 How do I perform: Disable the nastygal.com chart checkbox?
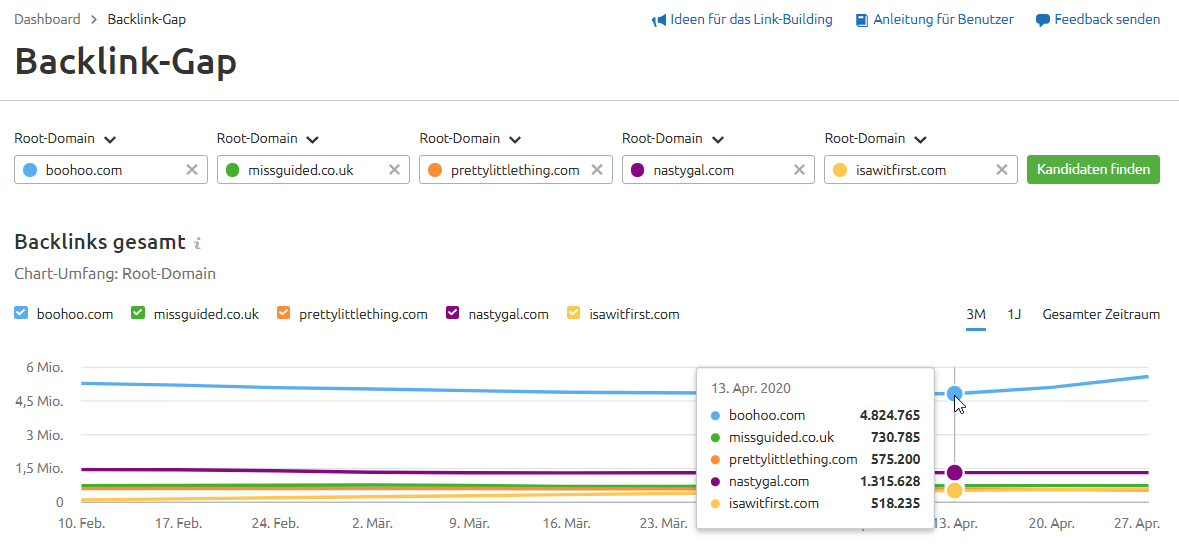453,313
